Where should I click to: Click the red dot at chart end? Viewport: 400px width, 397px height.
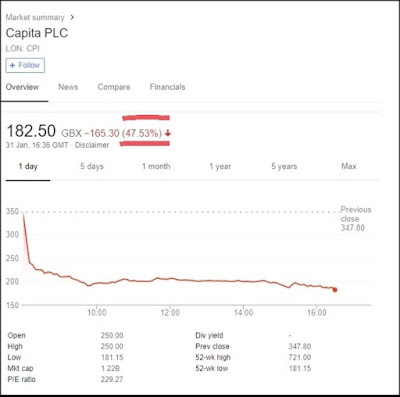click(x=335, y=290)
